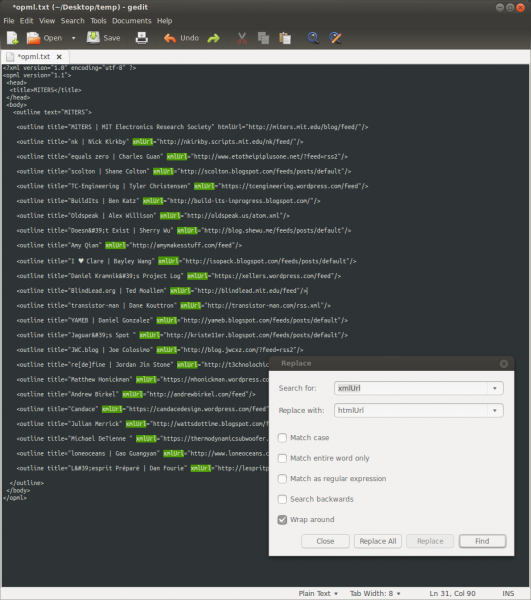
Task: Click the Close button in Replace dialog
Action: pyautogui.click(x=325, y=541)
